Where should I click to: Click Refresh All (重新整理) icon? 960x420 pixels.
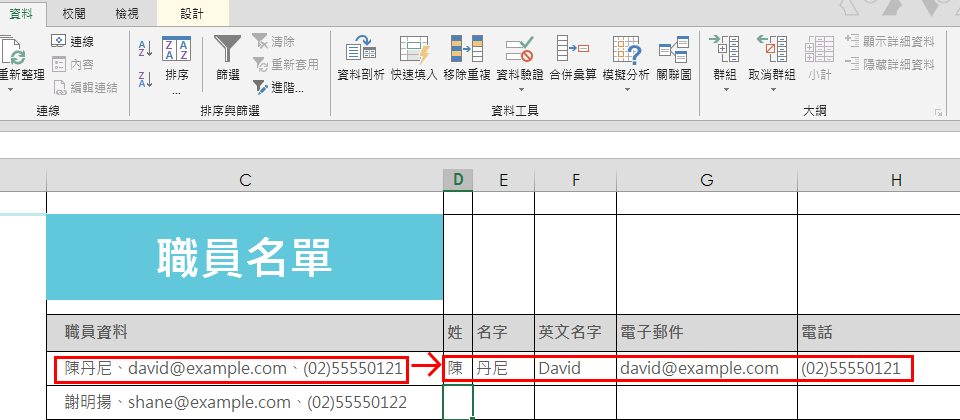(x=12, y=50)
